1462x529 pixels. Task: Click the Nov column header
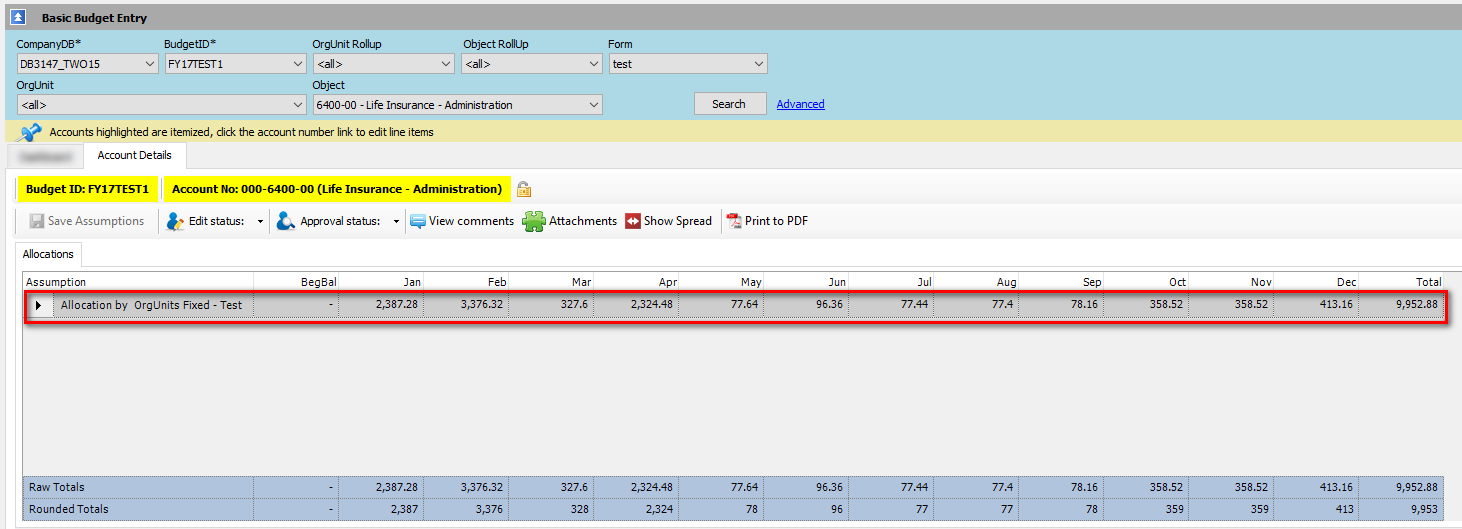click(x=1231, y=282)
